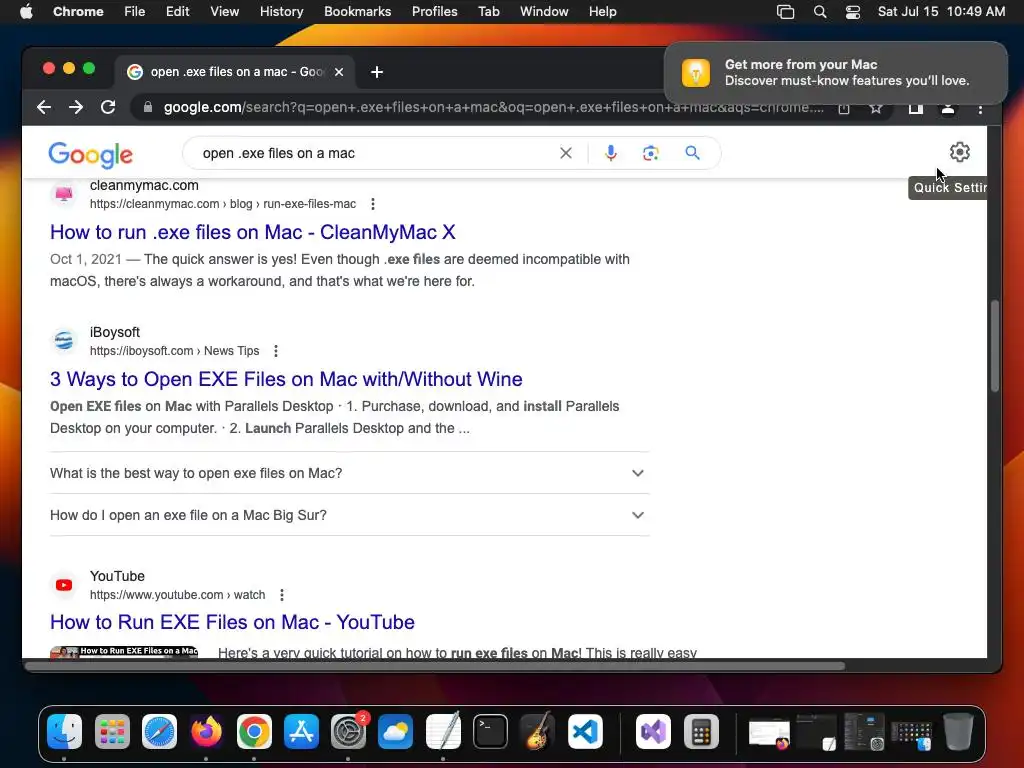Start voice search with microphone icon
Viewport: 1024px width, 768px height.
click(x=611, y=153)
